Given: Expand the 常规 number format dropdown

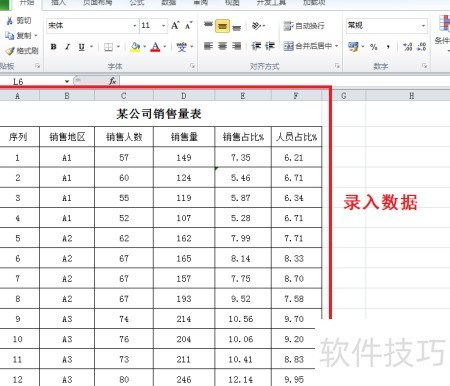Looking at the screenshot, I should [x=423, y=25].
